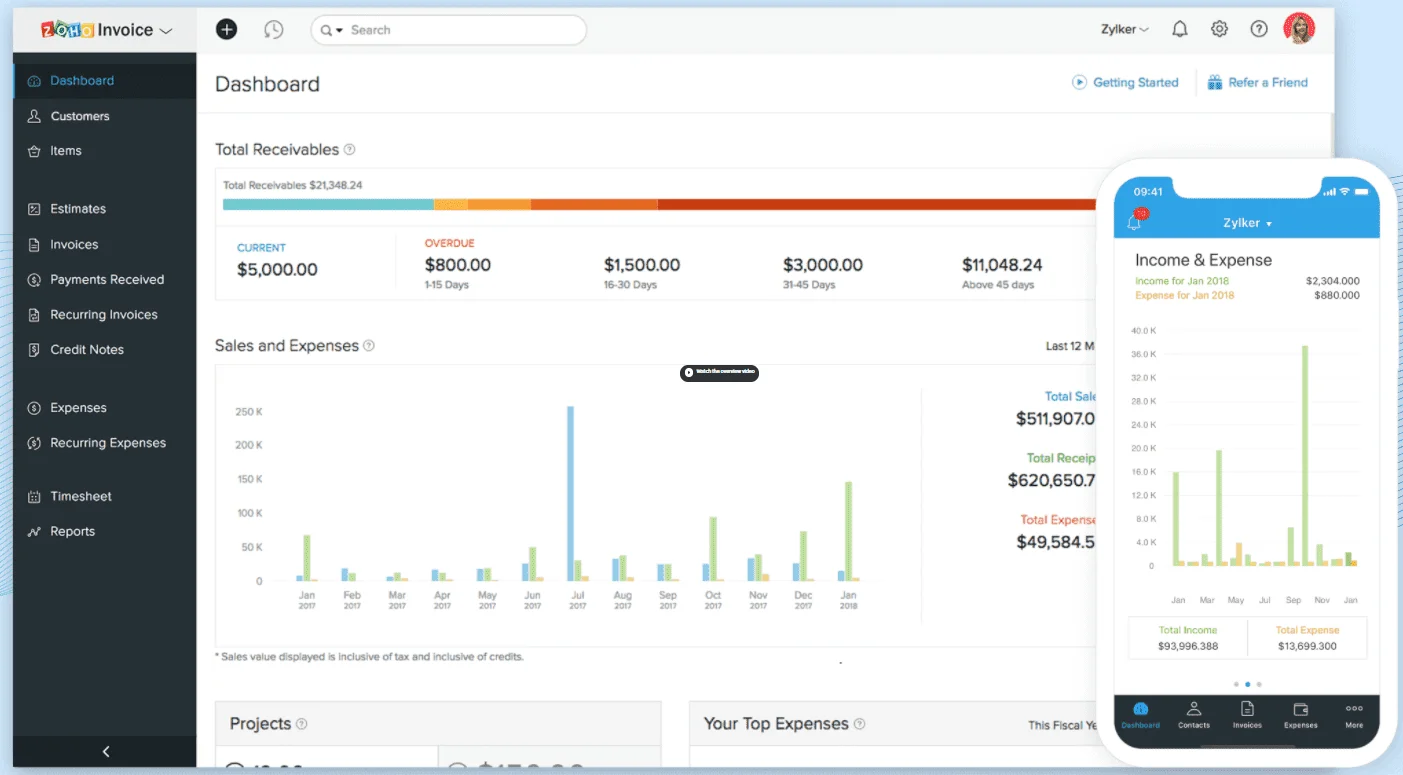Screen dimensions: 1403x775
Task: Collapse the sidebar with the left chevron
Action: coord(106,752)
